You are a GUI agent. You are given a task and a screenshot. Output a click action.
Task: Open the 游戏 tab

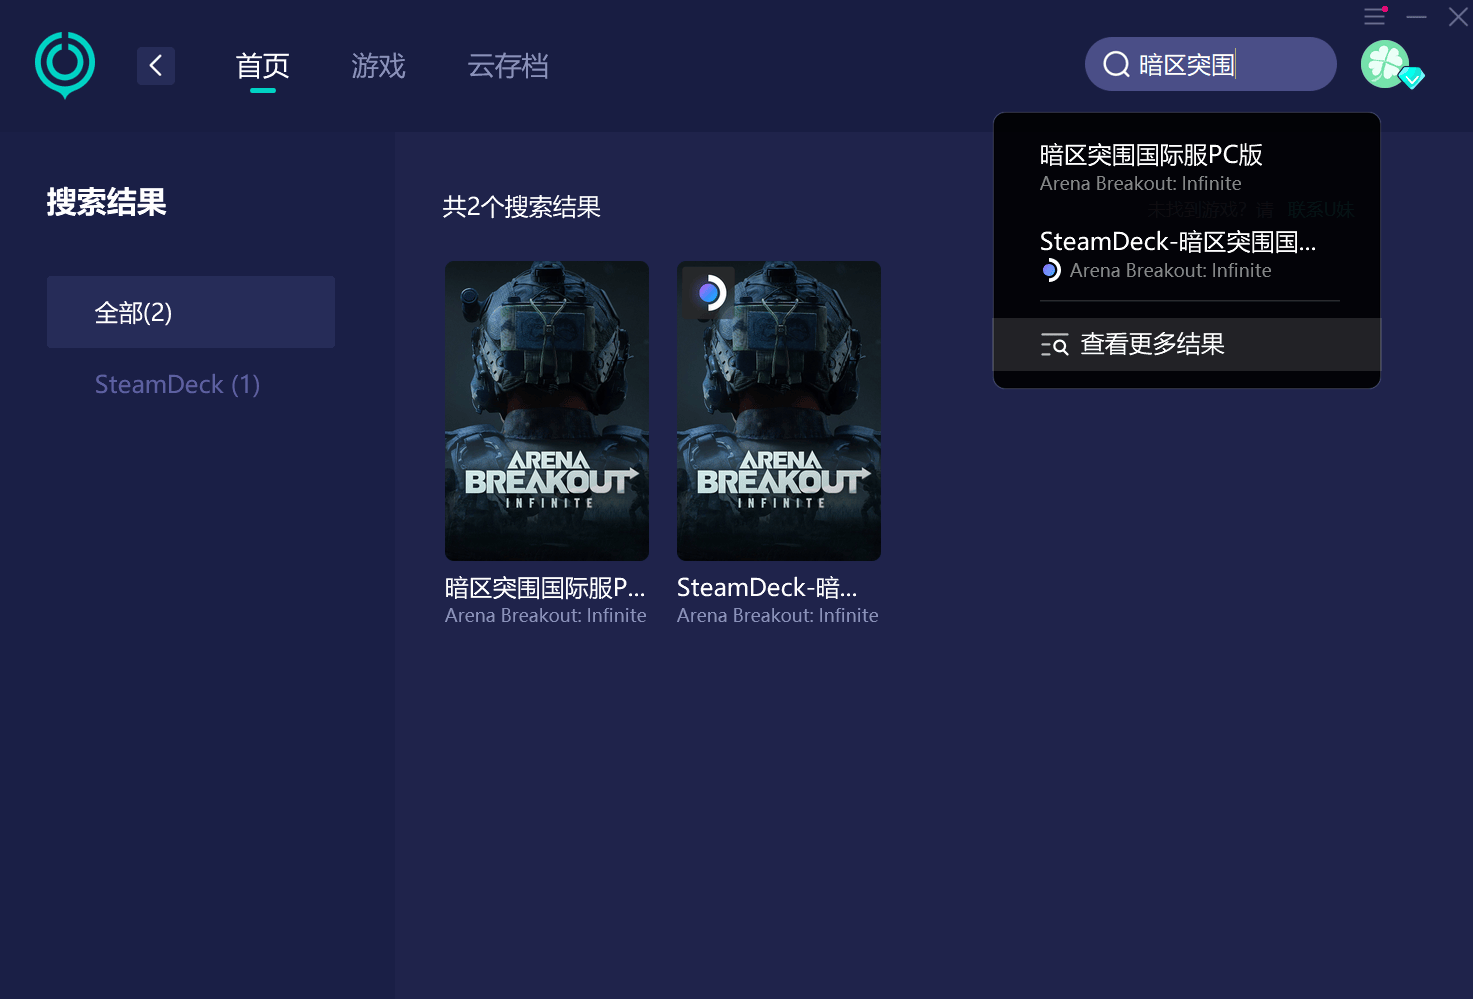tap(378, 66)
